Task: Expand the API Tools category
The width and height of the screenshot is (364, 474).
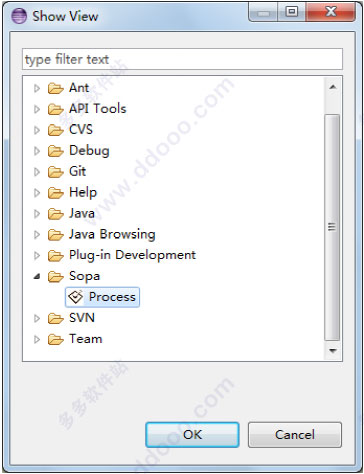Action: (37, 109)
